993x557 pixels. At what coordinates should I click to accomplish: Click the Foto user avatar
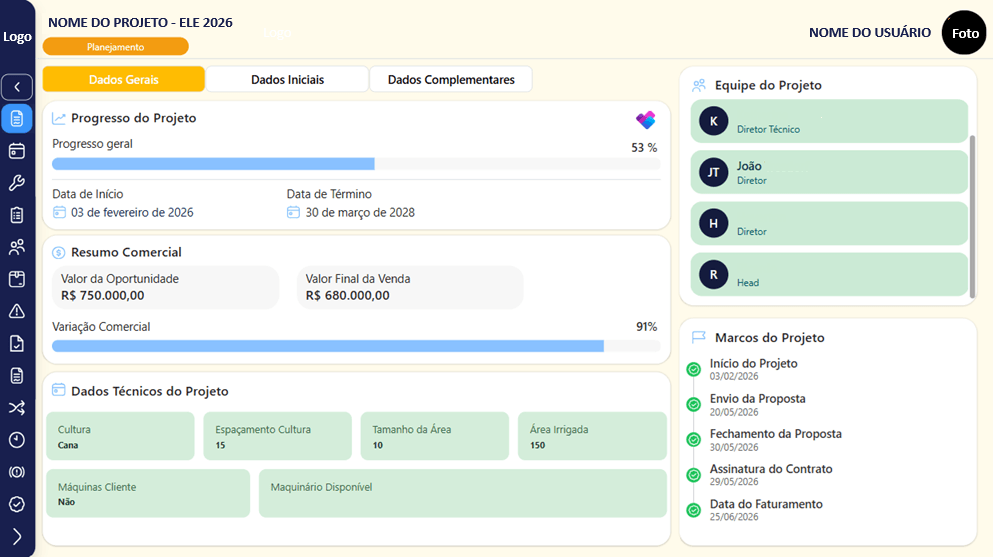coord(965,33)
